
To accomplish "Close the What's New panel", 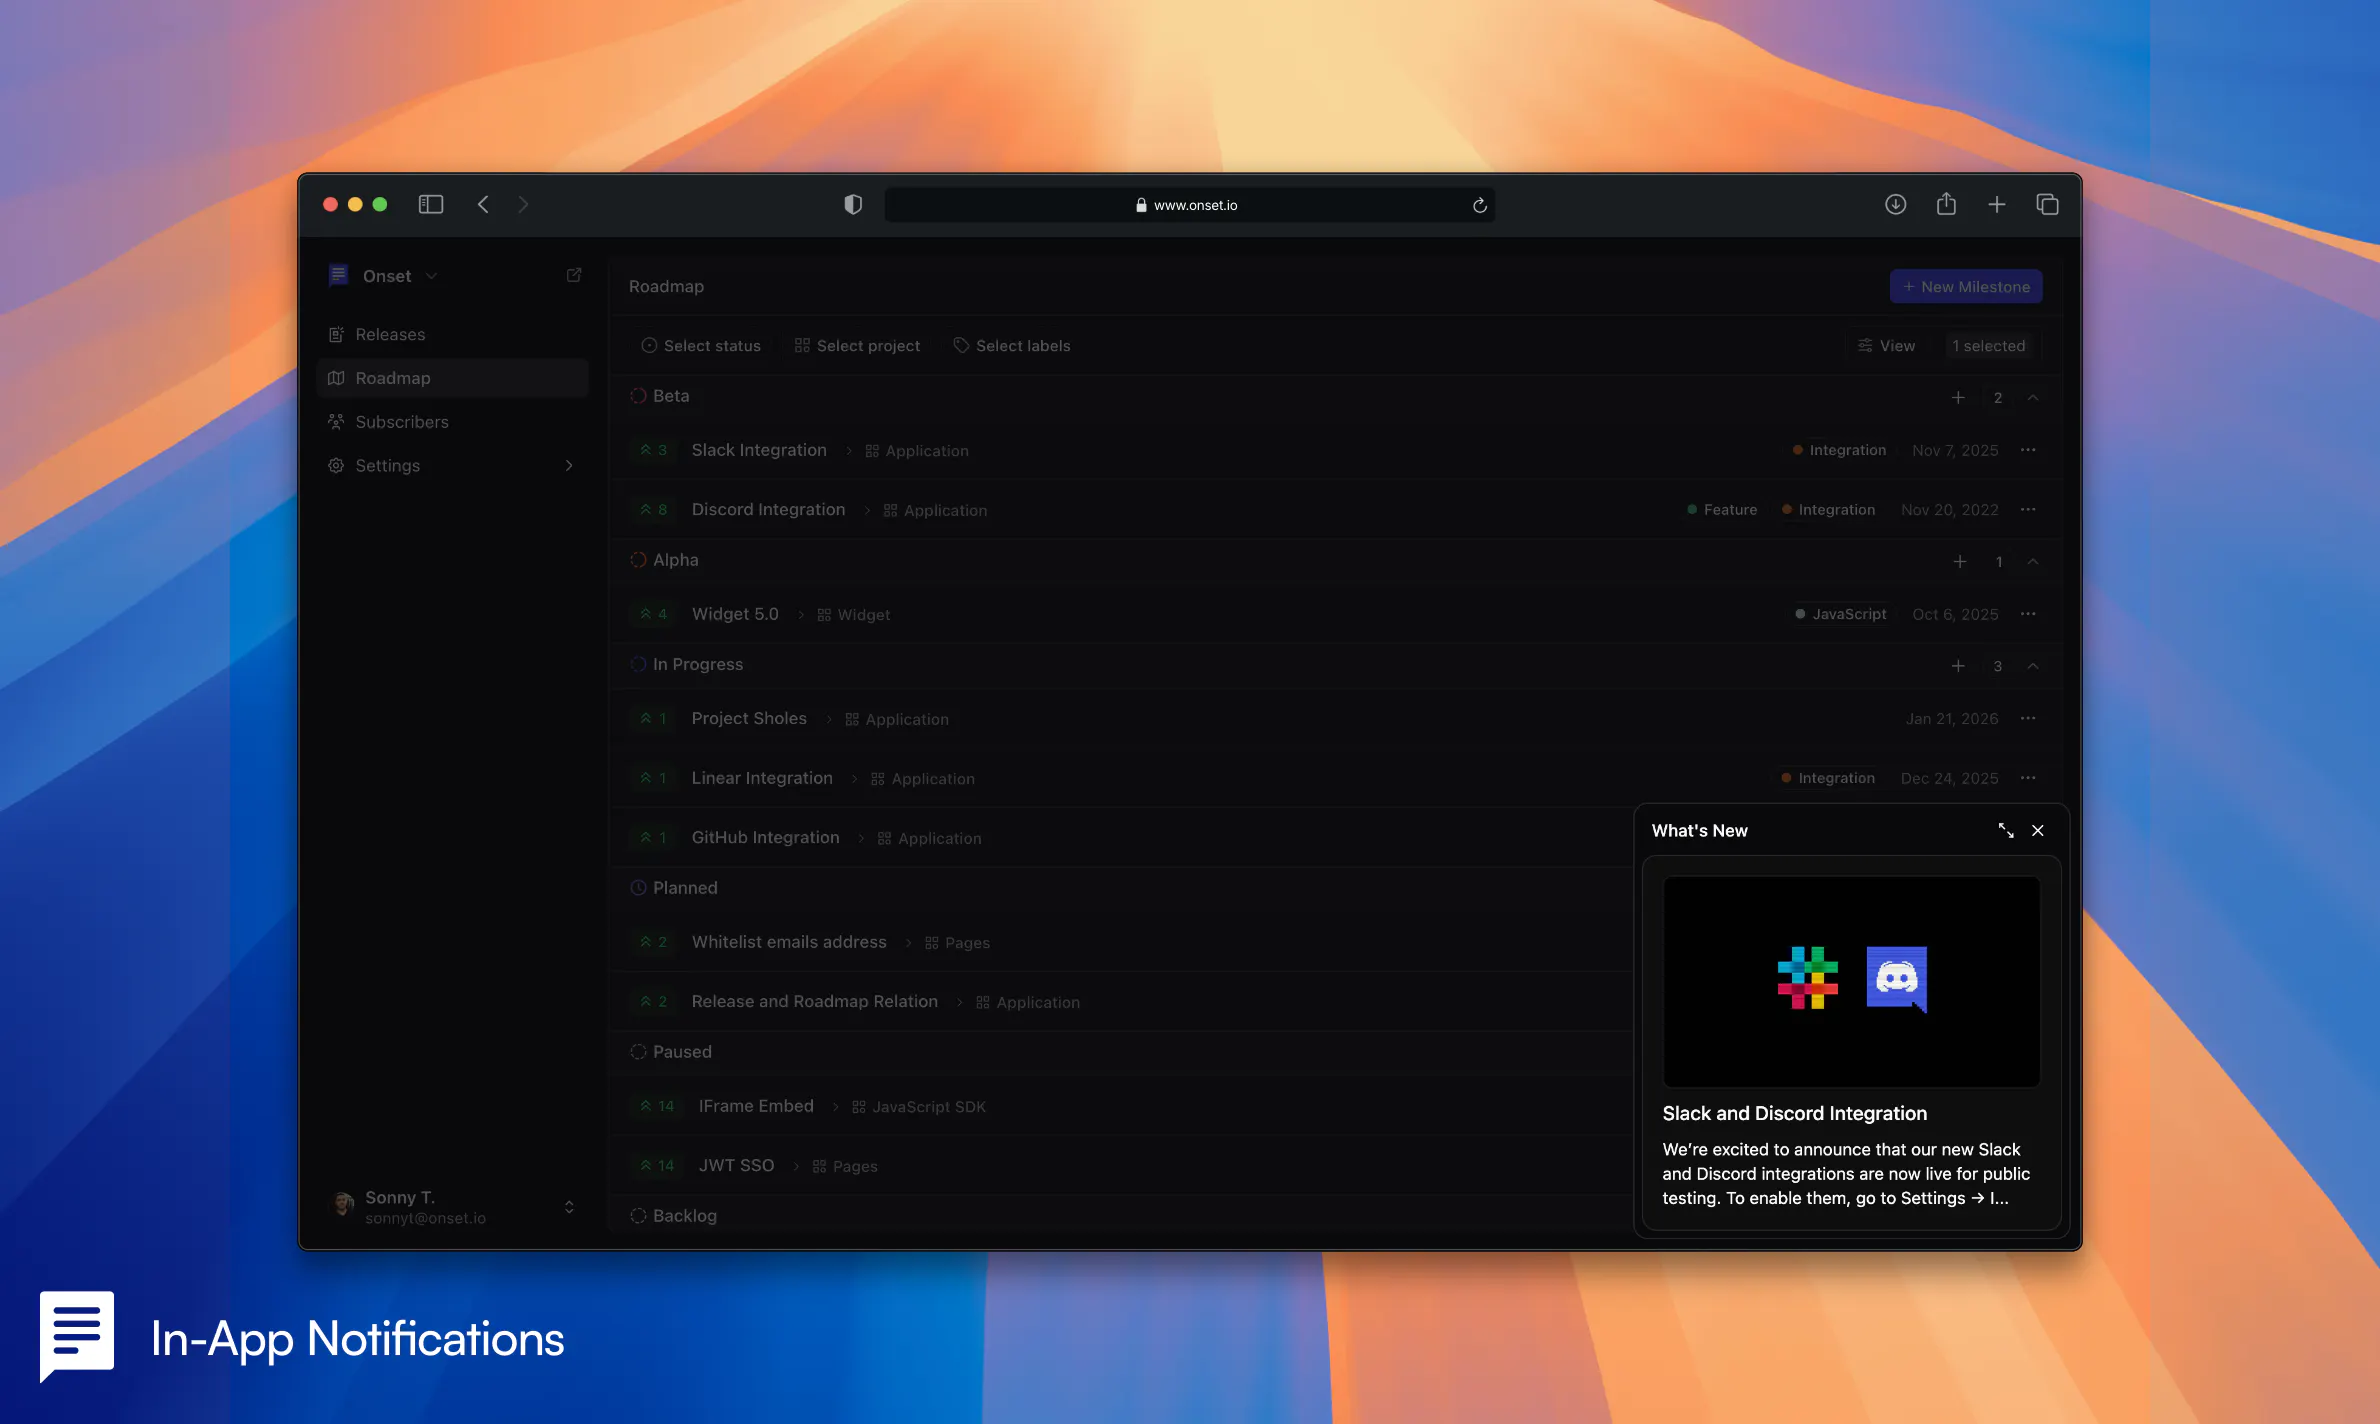I will 2038,831.
